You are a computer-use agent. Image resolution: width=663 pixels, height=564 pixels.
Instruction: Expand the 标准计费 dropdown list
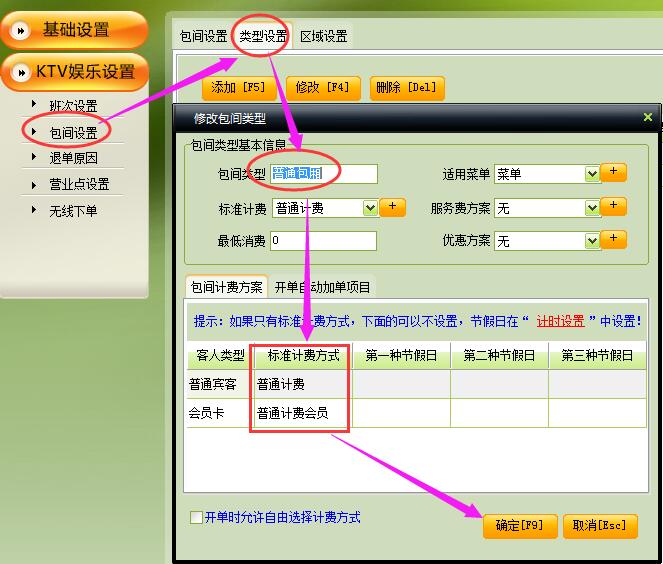370,208
